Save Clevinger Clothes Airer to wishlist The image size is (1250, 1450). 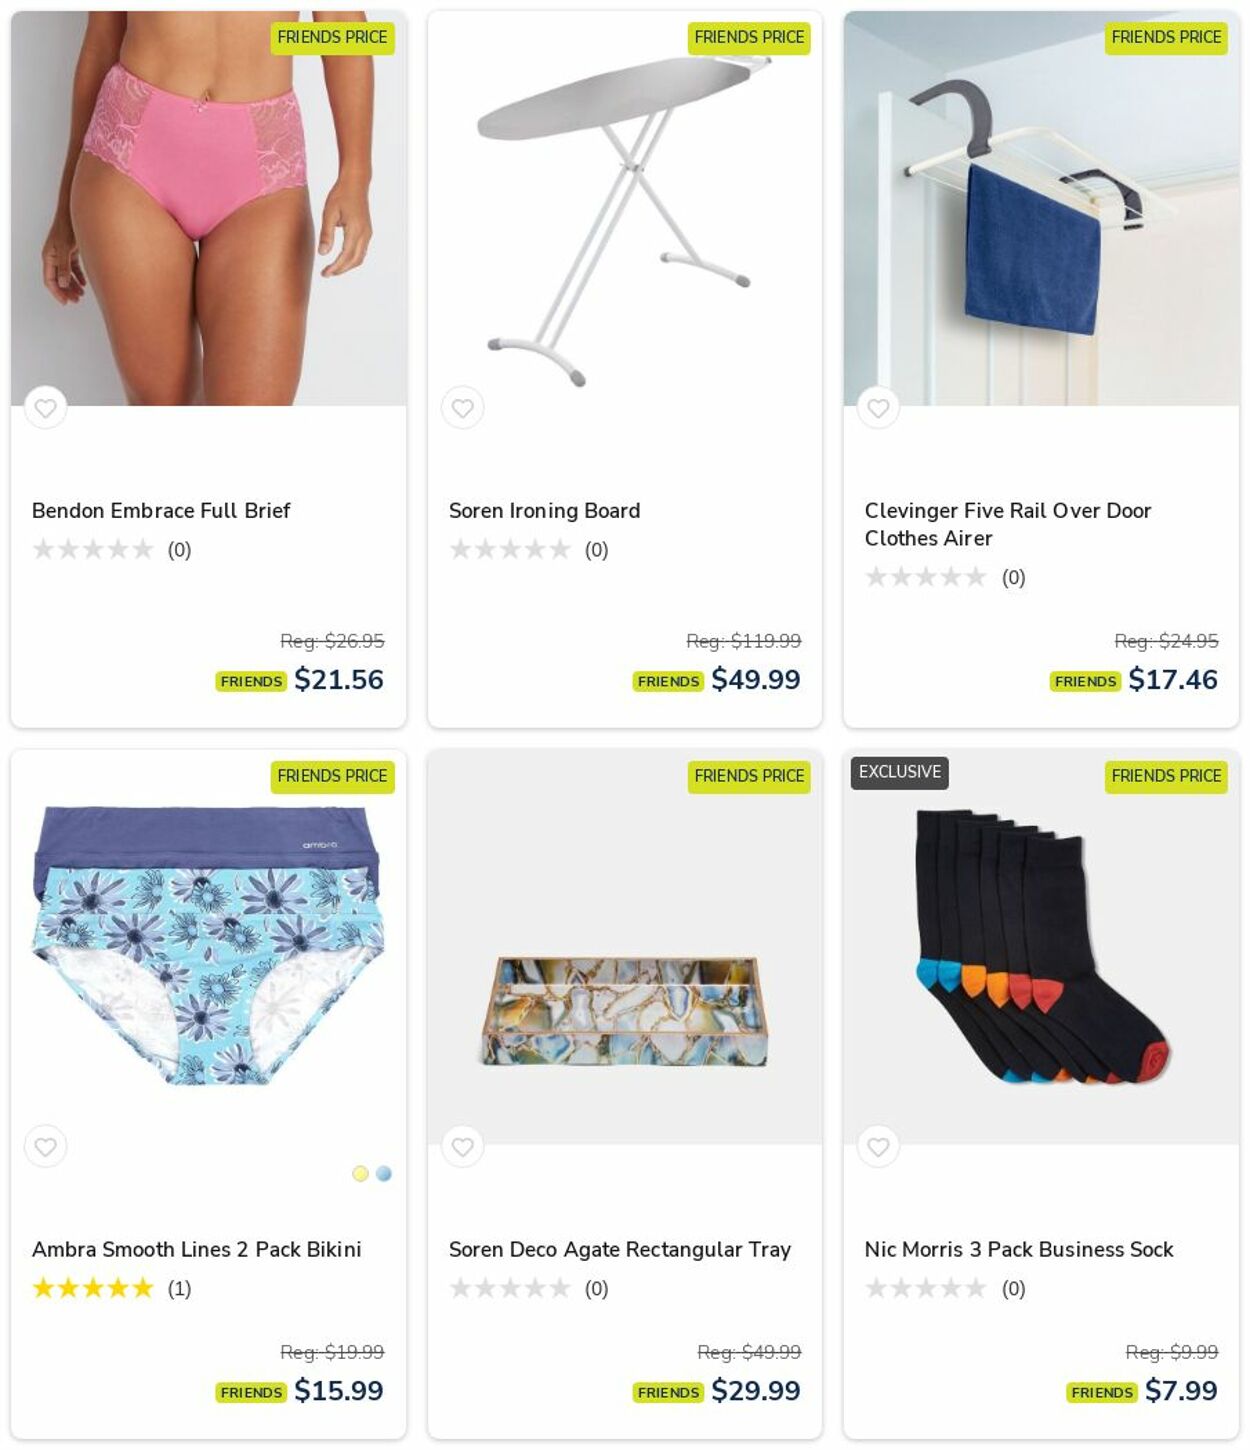coord(878,408)
